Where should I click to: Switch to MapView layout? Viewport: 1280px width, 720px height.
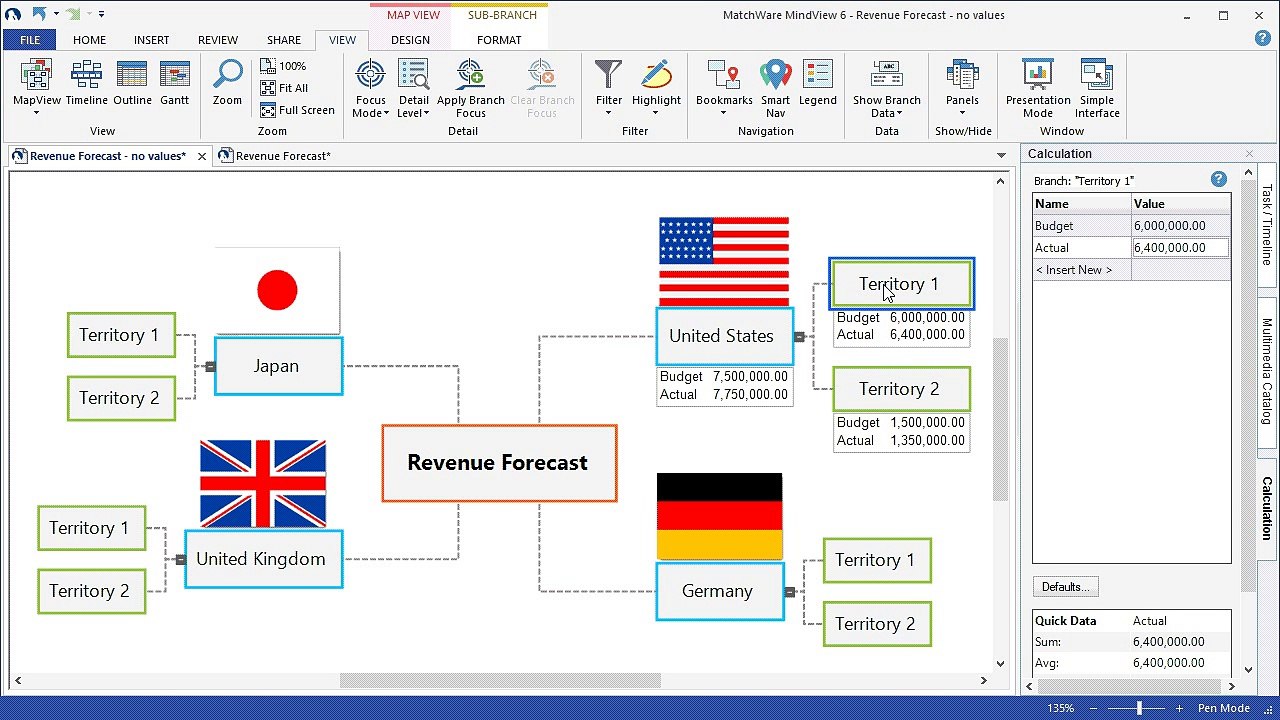pyautogui.click(x=37, y=85)
